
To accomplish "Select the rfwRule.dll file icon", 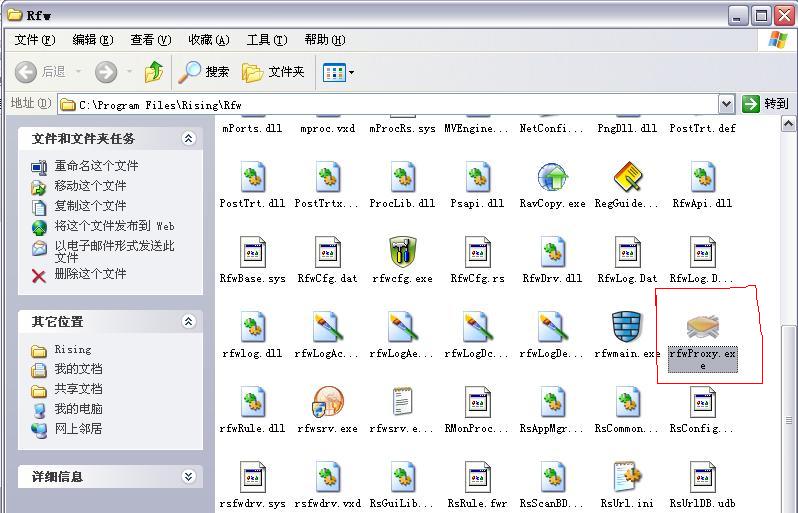I will [253, 402].
